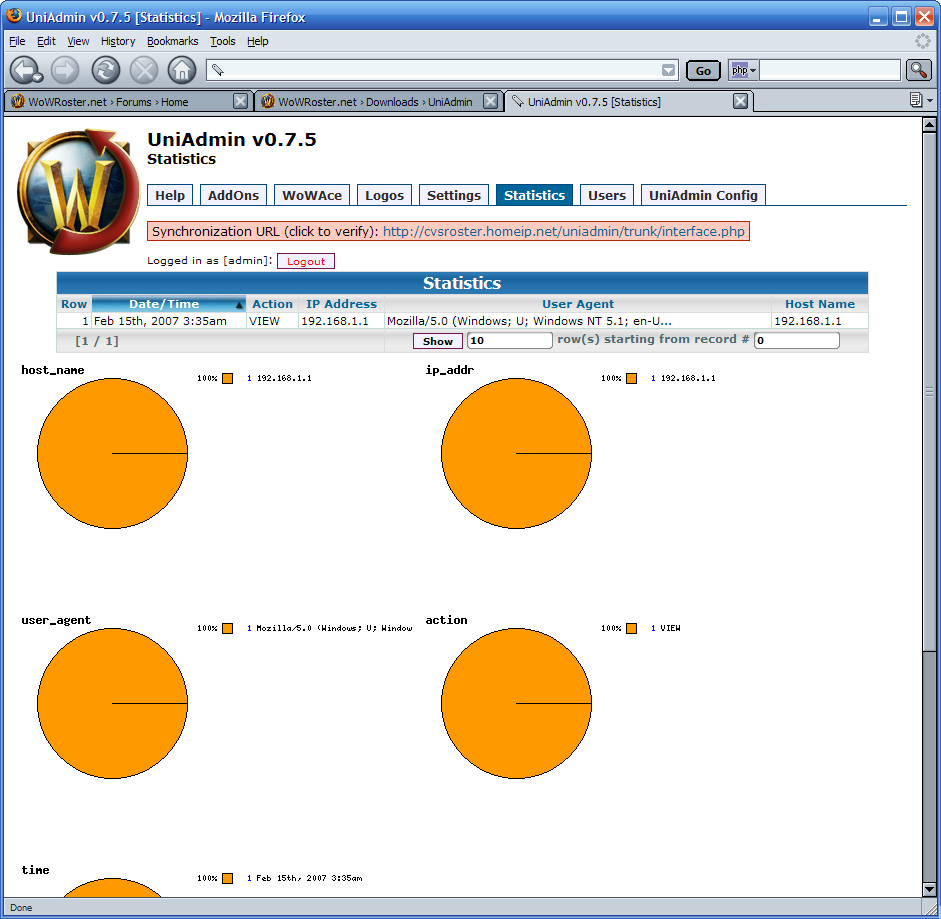Click the scrollbar up arrow
Image resolution: width=941 pixels, height=919 pixels.
929,125
